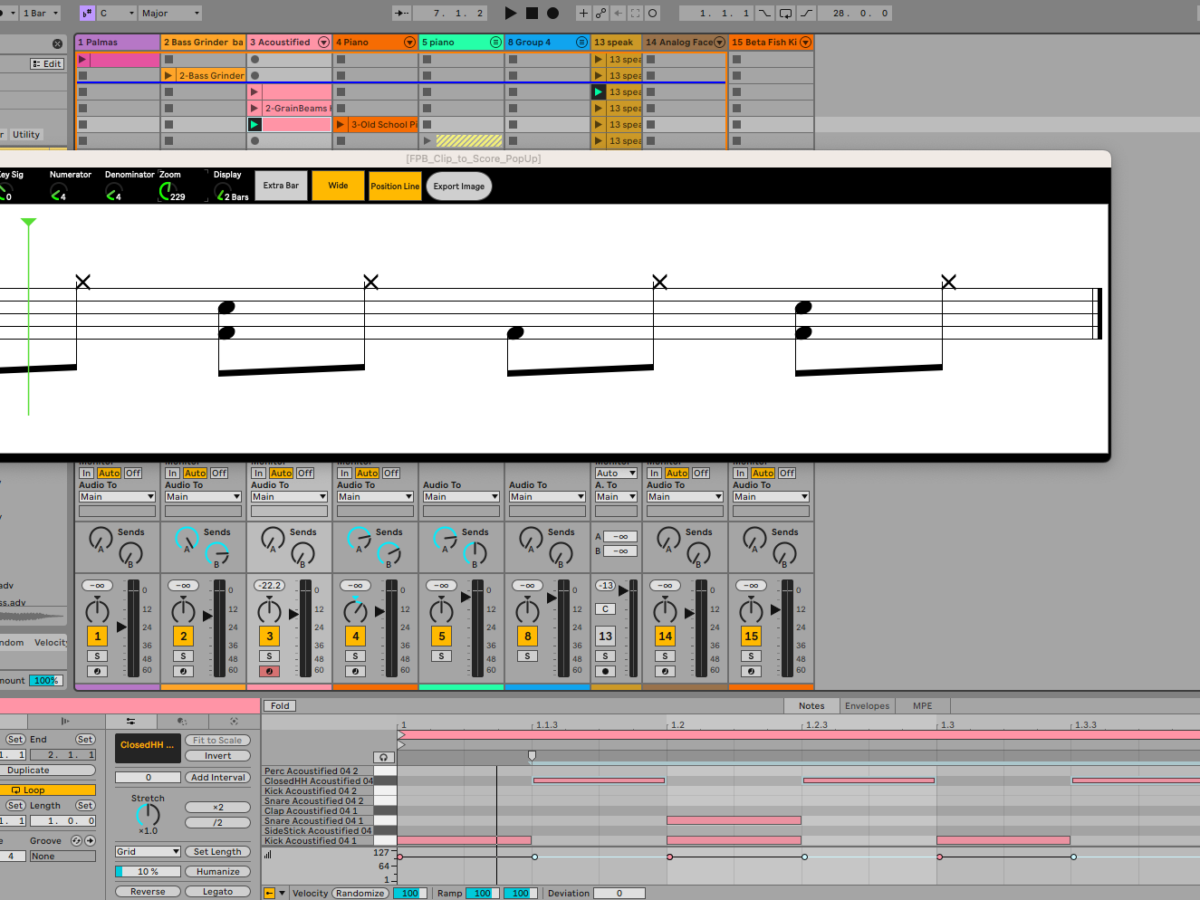
Task: Launch the 3-Old School Piano clip
Action: pos(341,125)
